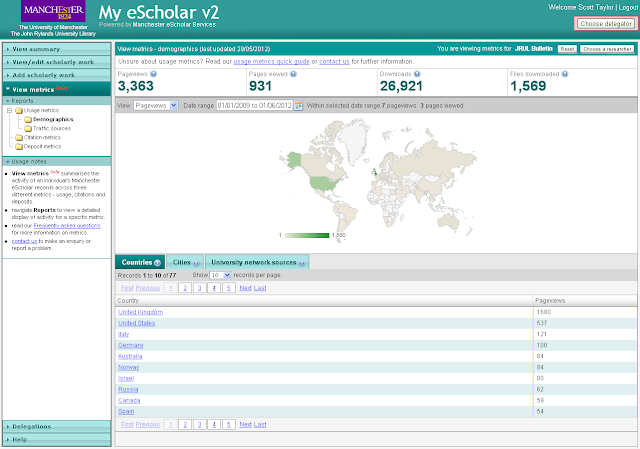Screen dimensions: 640x449
Task: Open the date range calendar icon
Action: [x=298, y=106]
